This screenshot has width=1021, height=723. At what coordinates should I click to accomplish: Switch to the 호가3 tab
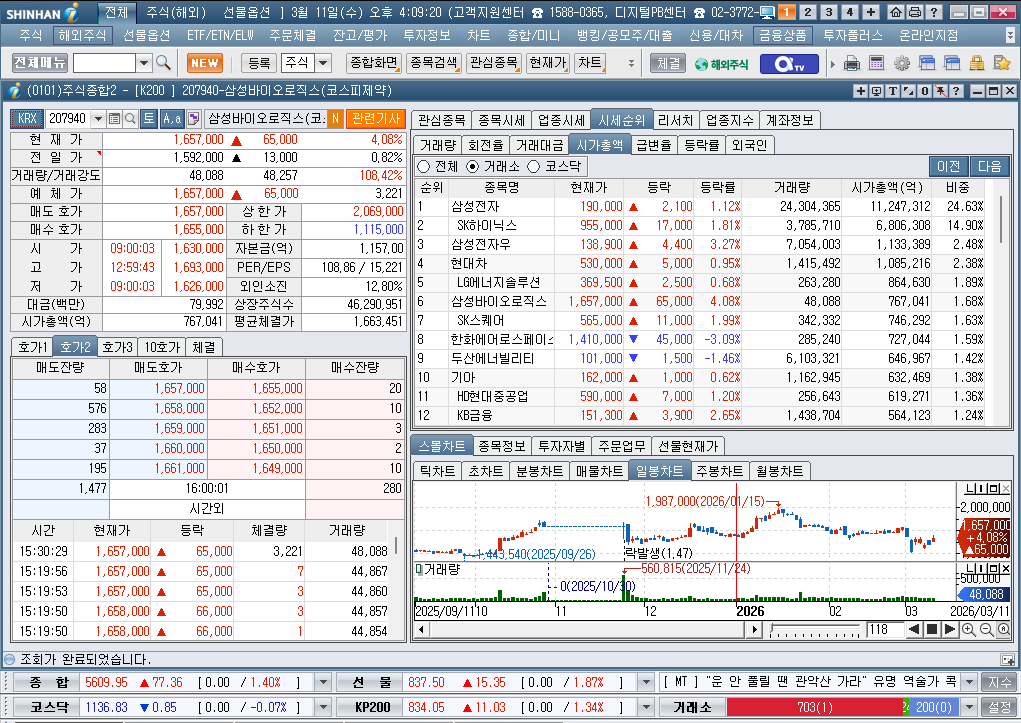click(118, 347)
